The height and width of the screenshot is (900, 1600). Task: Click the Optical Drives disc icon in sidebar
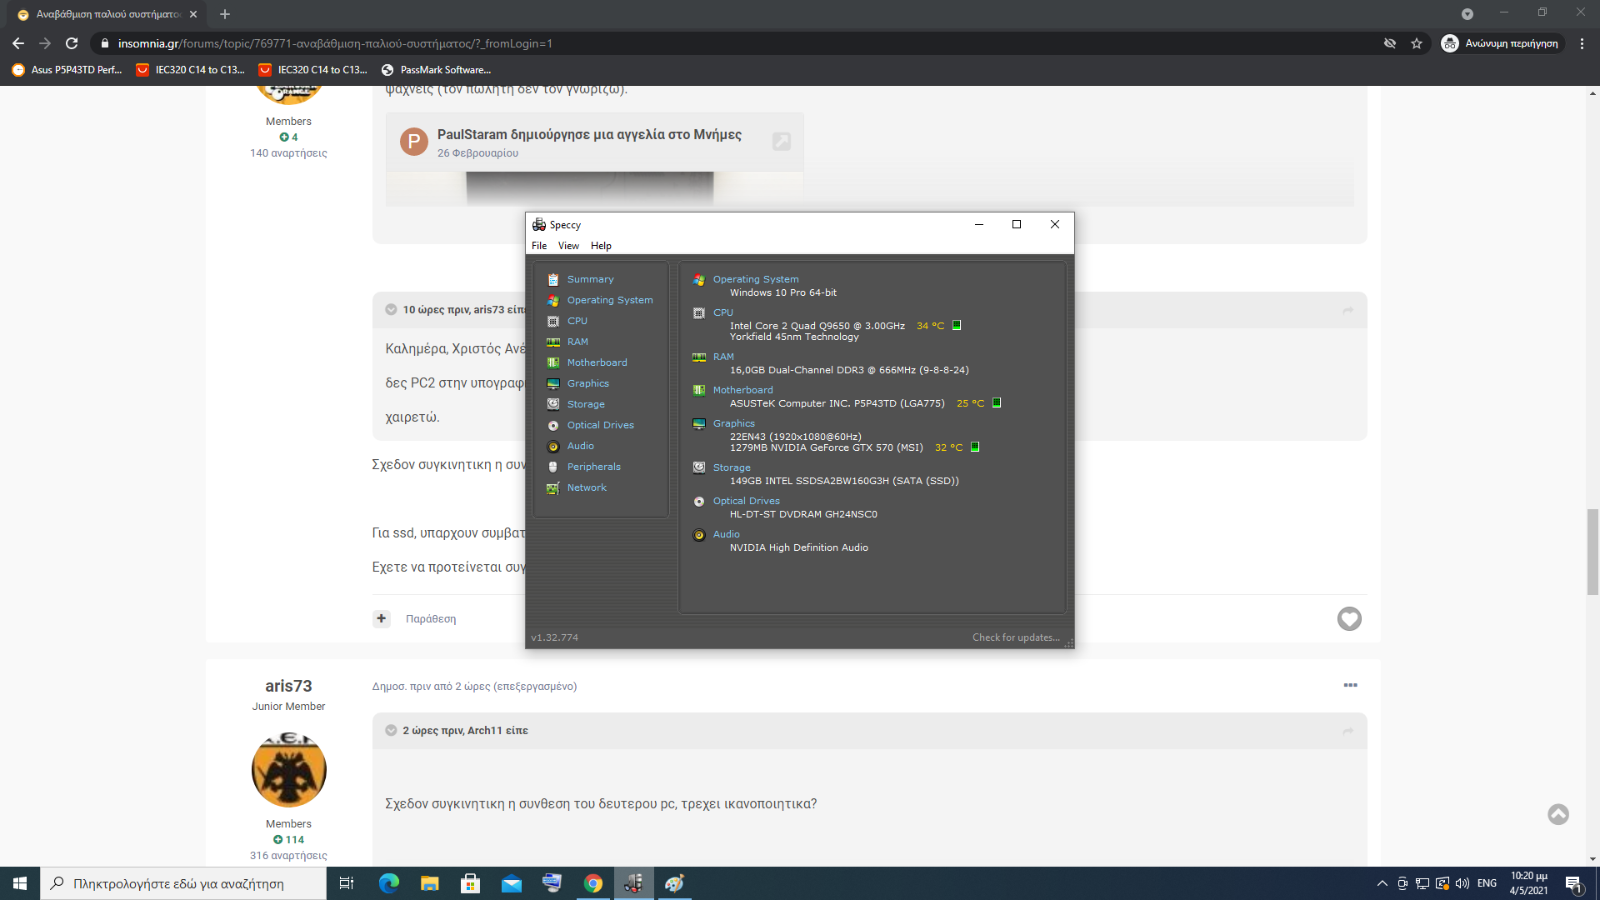click(553, 425)
